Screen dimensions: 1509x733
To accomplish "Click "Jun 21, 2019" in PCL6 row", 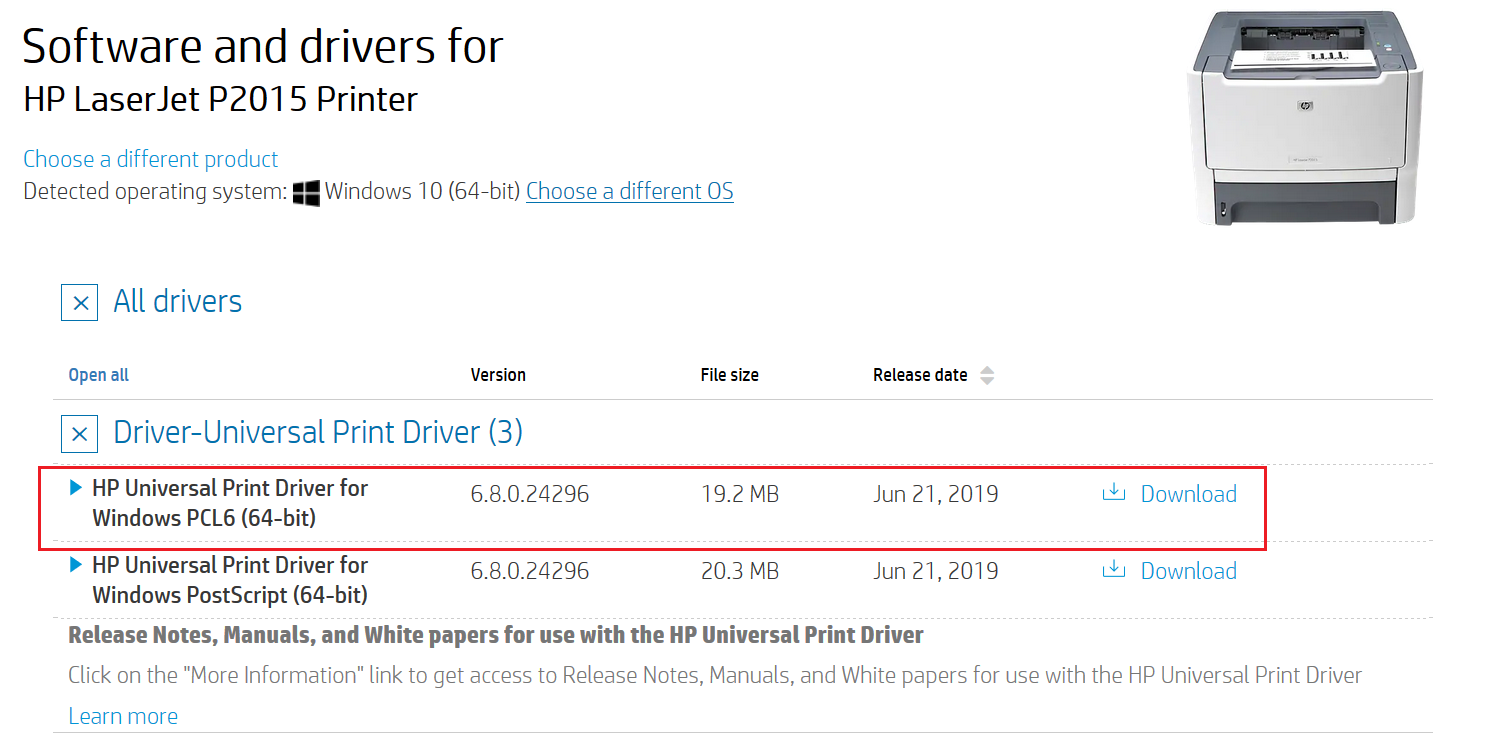I will coord(936,494).
